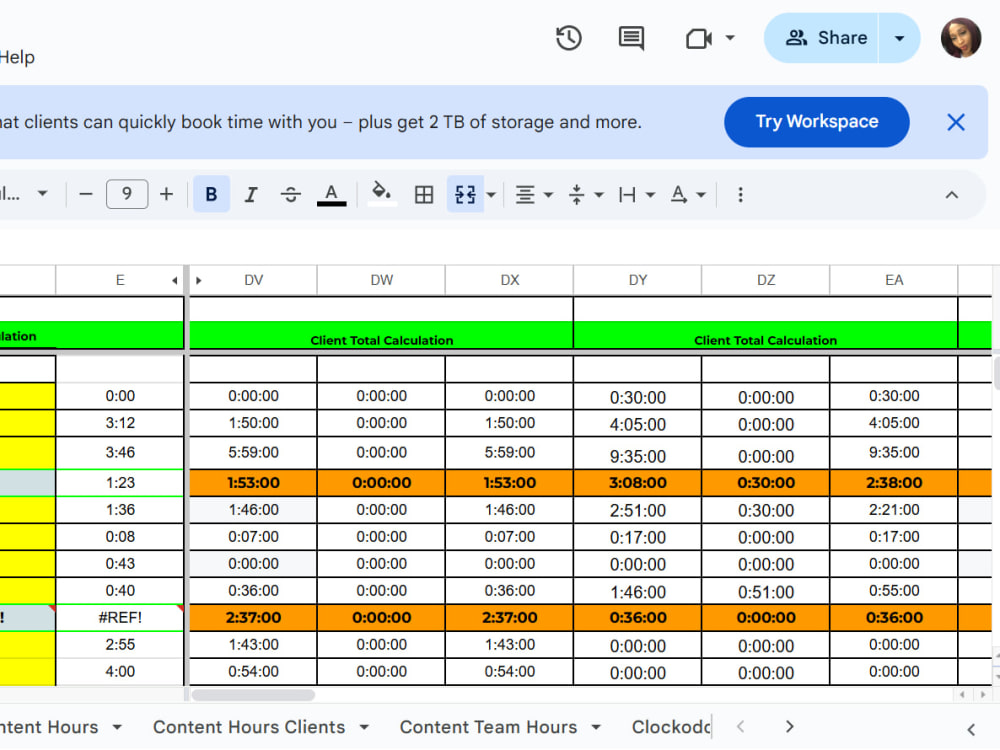Toggle bold formatting
This screenshot has width=1000, height=750.
[211, 194]
